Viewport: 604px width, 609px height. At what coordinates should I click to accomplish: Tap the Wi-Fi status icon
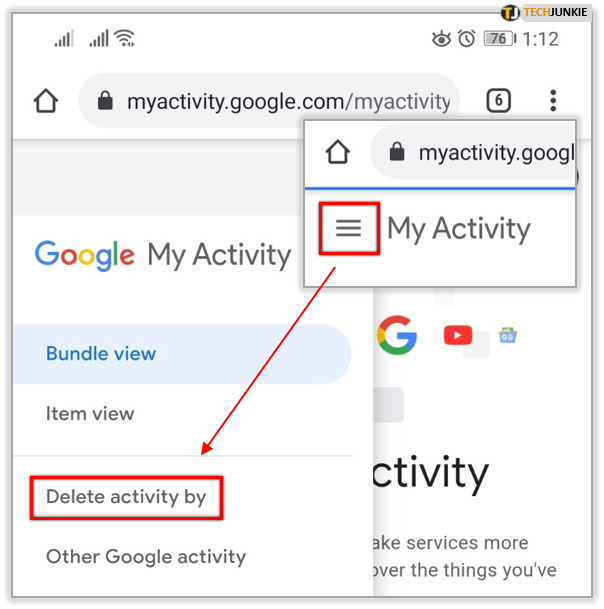click(124, 38)
